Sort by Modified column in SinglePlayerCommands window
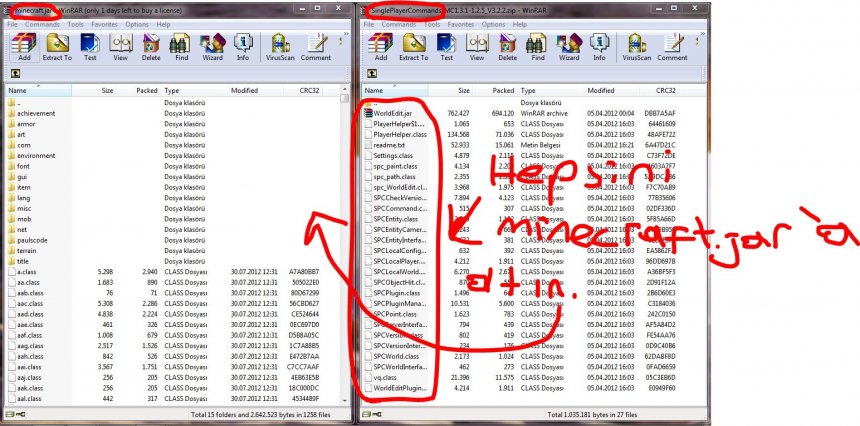The image size is (860, 426). (x=612, y=90)
